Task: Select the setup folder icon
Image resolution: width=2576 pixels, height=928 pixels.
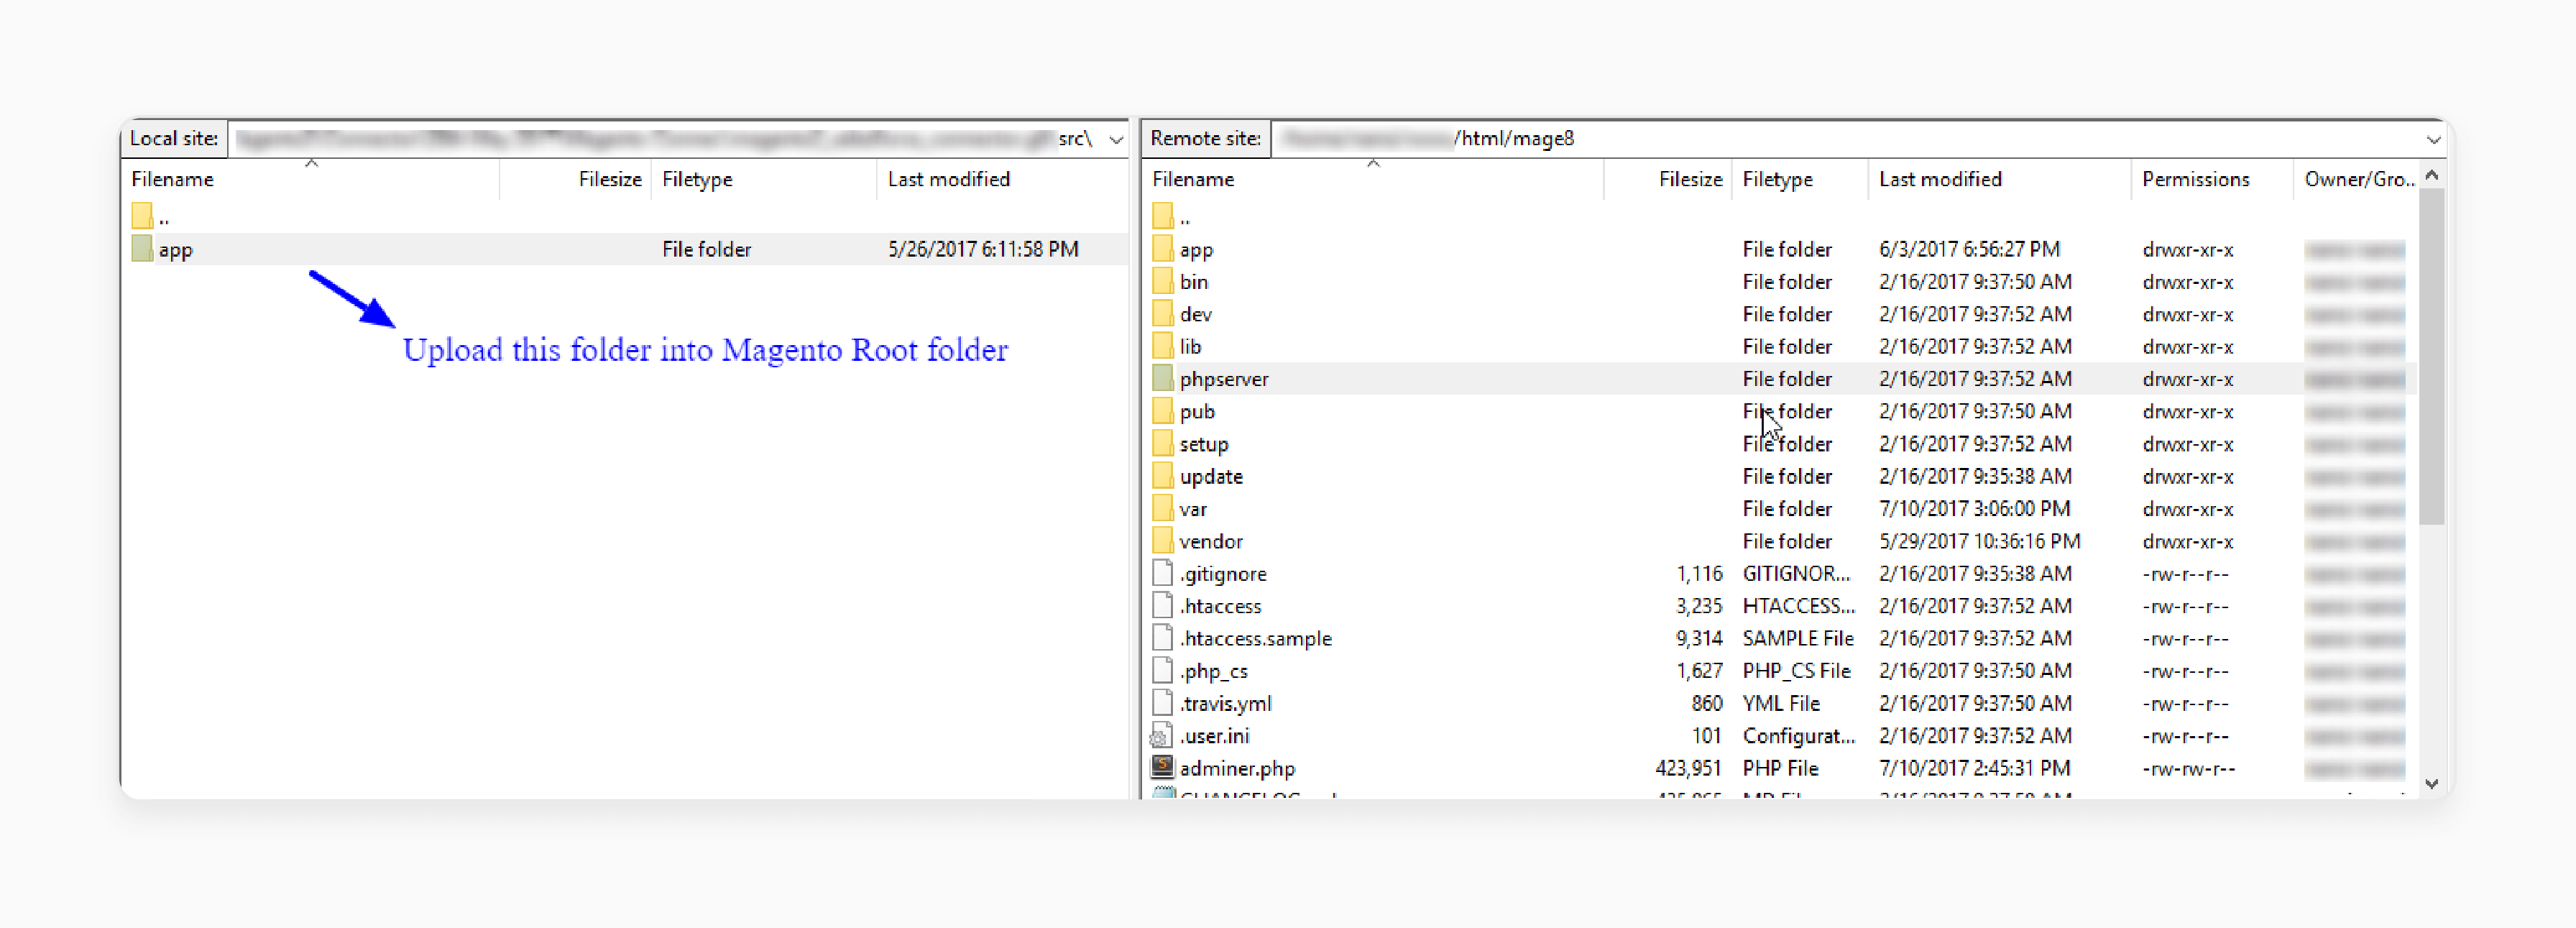Action: tap(1162, 443)
